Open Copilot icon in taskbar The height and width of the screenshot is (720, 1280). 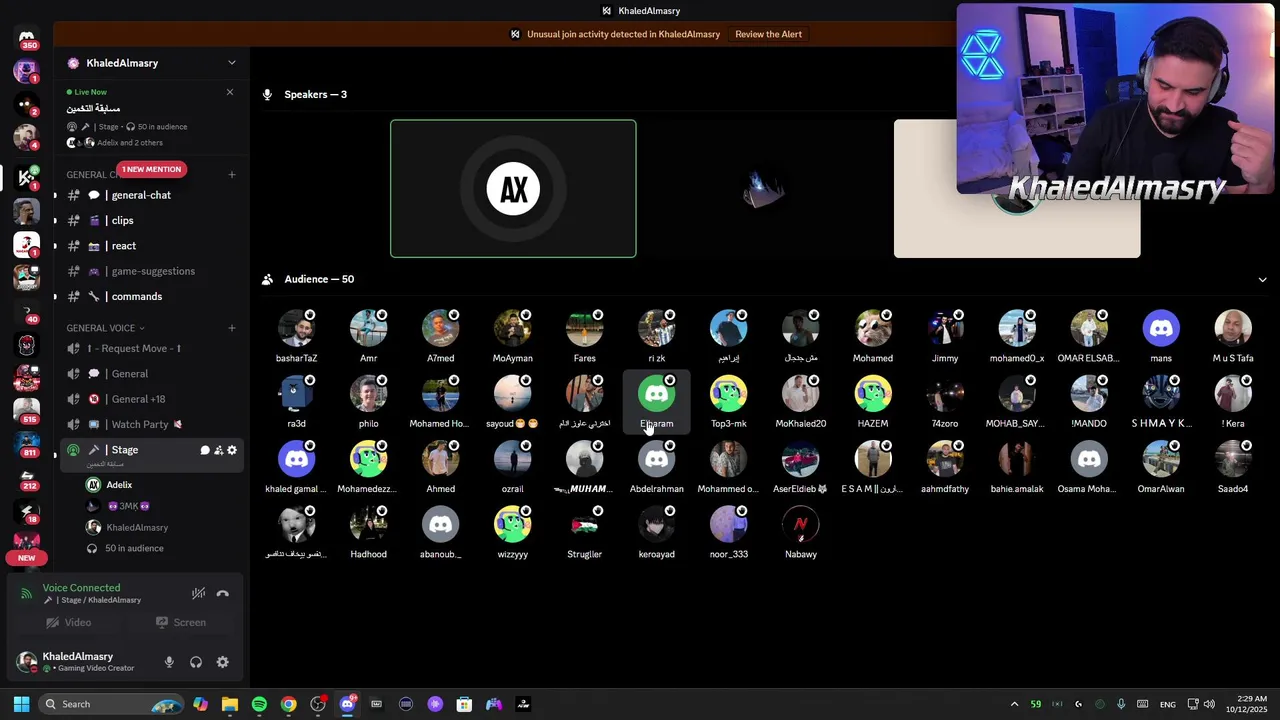[x=201, y=704]
